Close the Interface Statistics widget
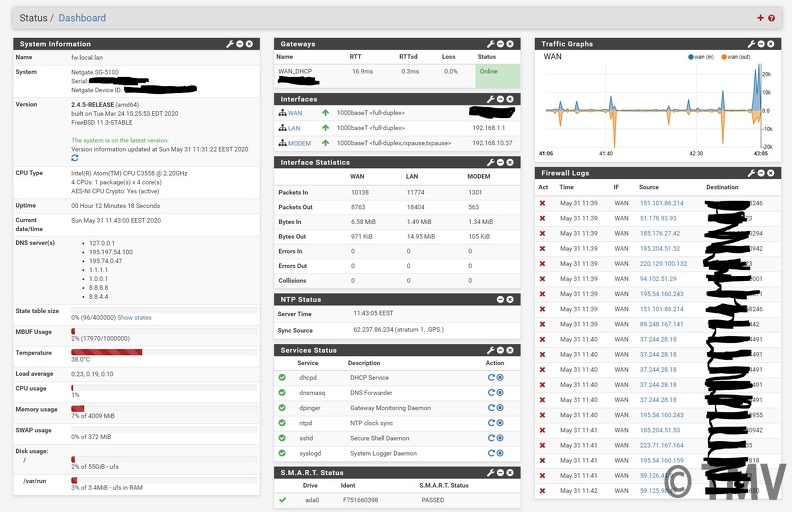 click(x=510, y=162)
